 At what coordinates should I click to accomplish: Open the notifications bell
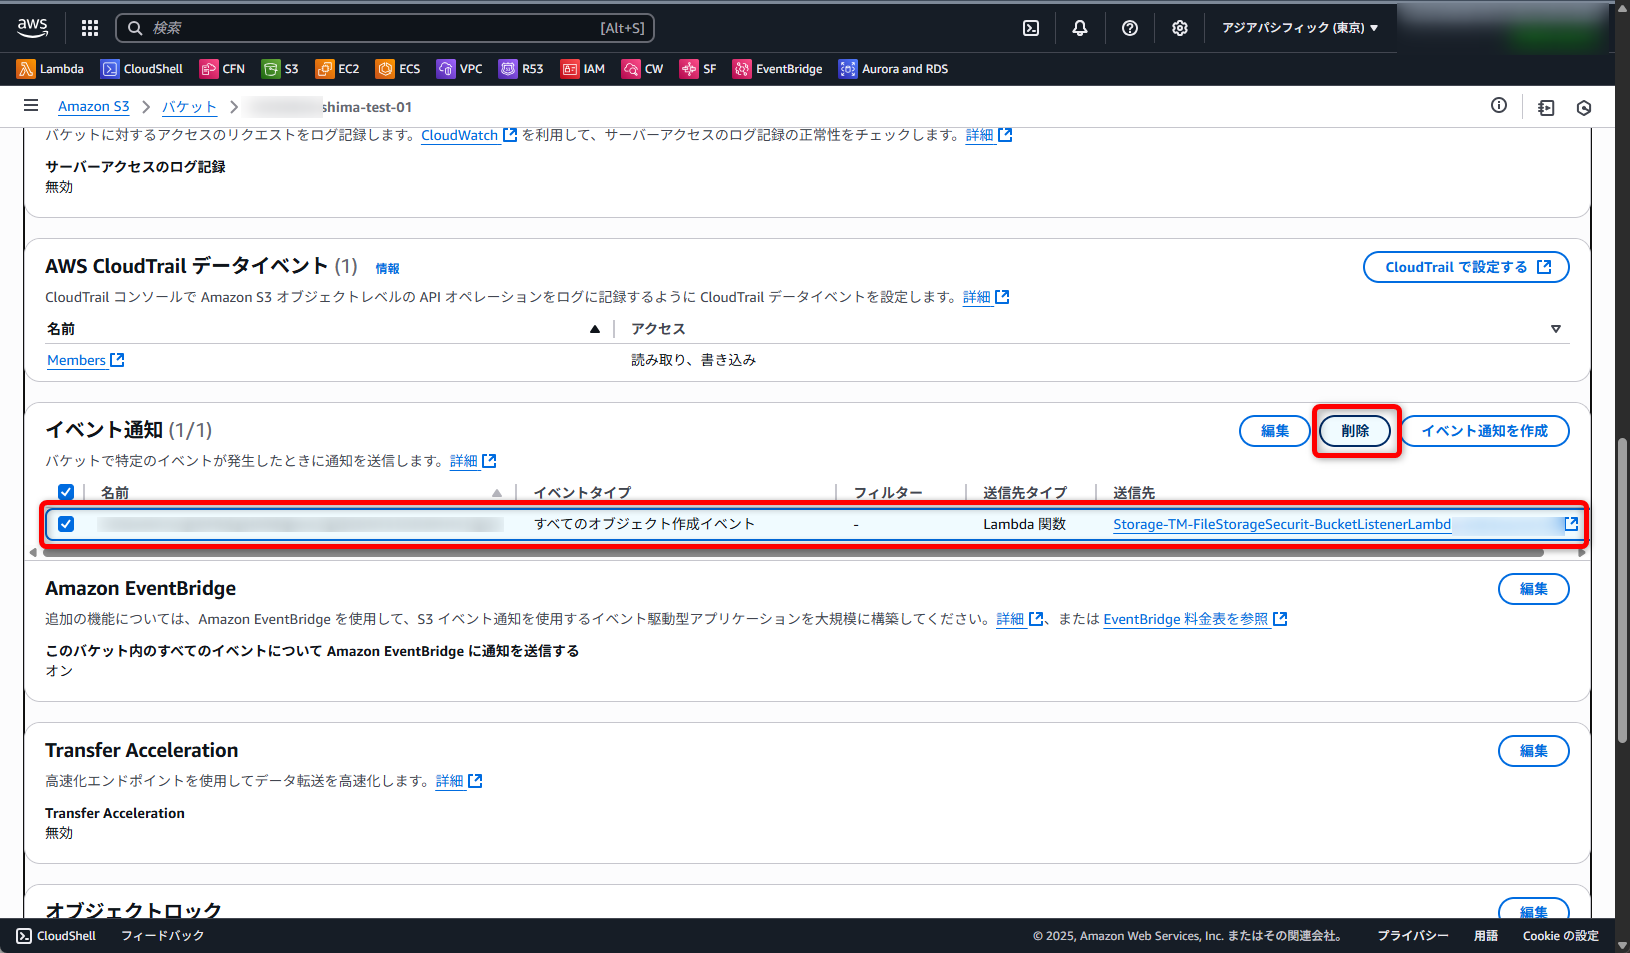tap(1080, 28)
